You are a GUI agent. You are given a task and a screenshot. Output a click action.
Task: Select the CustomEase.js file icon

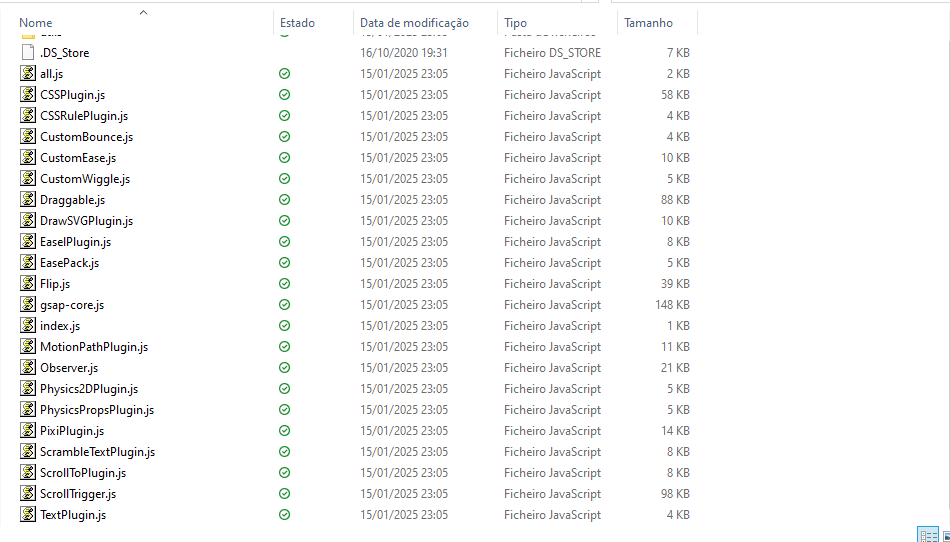(x=28, y=157)
